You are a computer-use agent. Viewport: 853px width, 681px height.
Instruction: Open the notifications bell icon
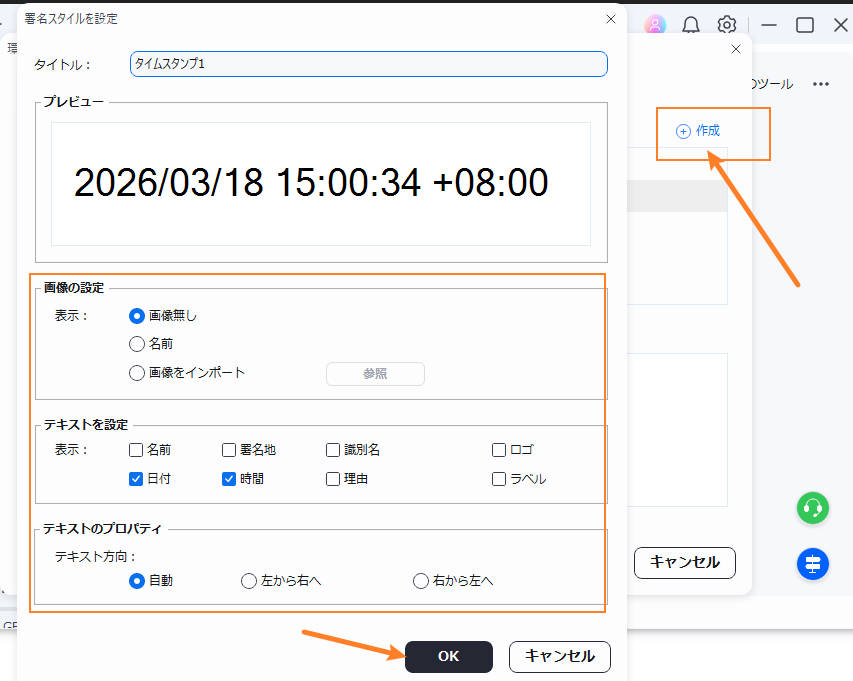click(691, 25)
